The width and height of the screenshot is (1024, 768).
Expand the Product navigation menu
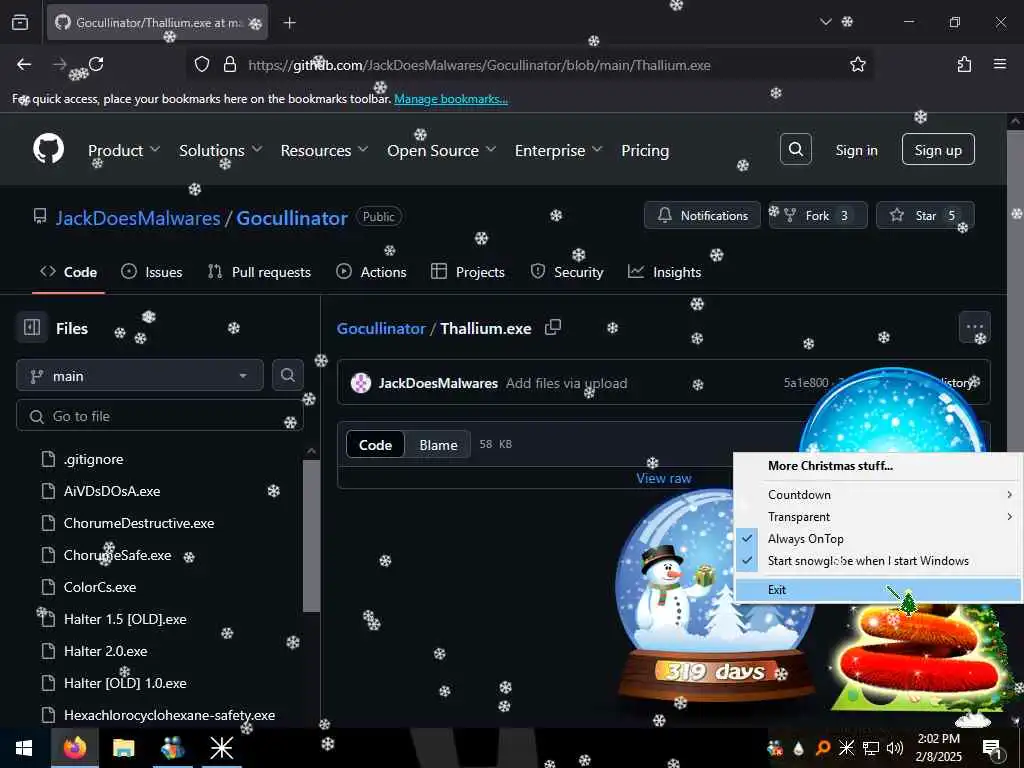pyautogui.click(x=124, y=150)
